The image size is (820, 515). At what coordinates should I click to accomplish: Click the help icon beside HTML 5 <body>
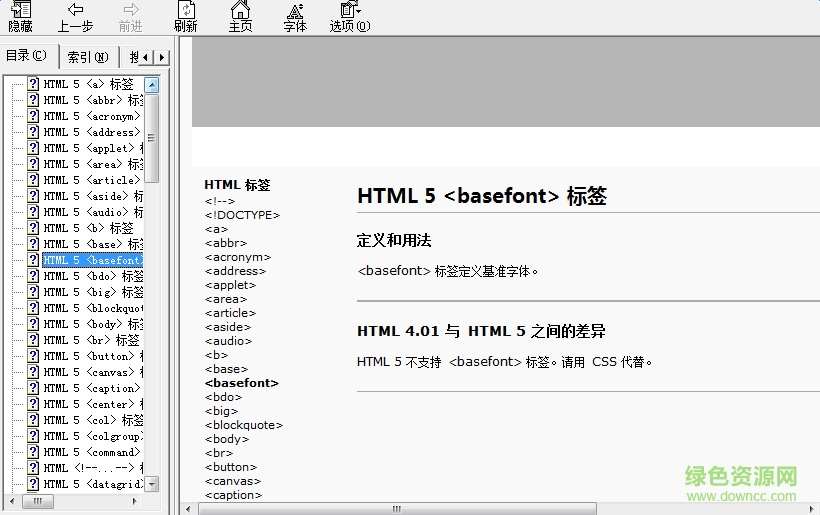point(33,324)
